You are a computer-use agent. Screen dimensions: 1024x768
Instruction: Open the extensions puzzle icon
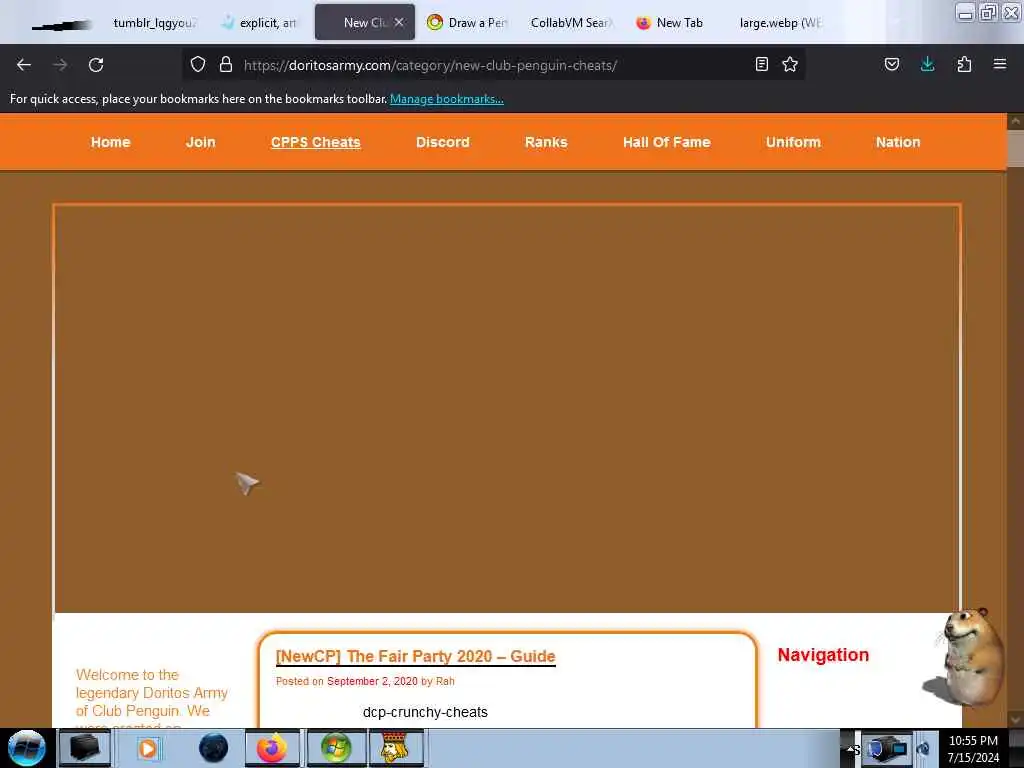(964, 64)
